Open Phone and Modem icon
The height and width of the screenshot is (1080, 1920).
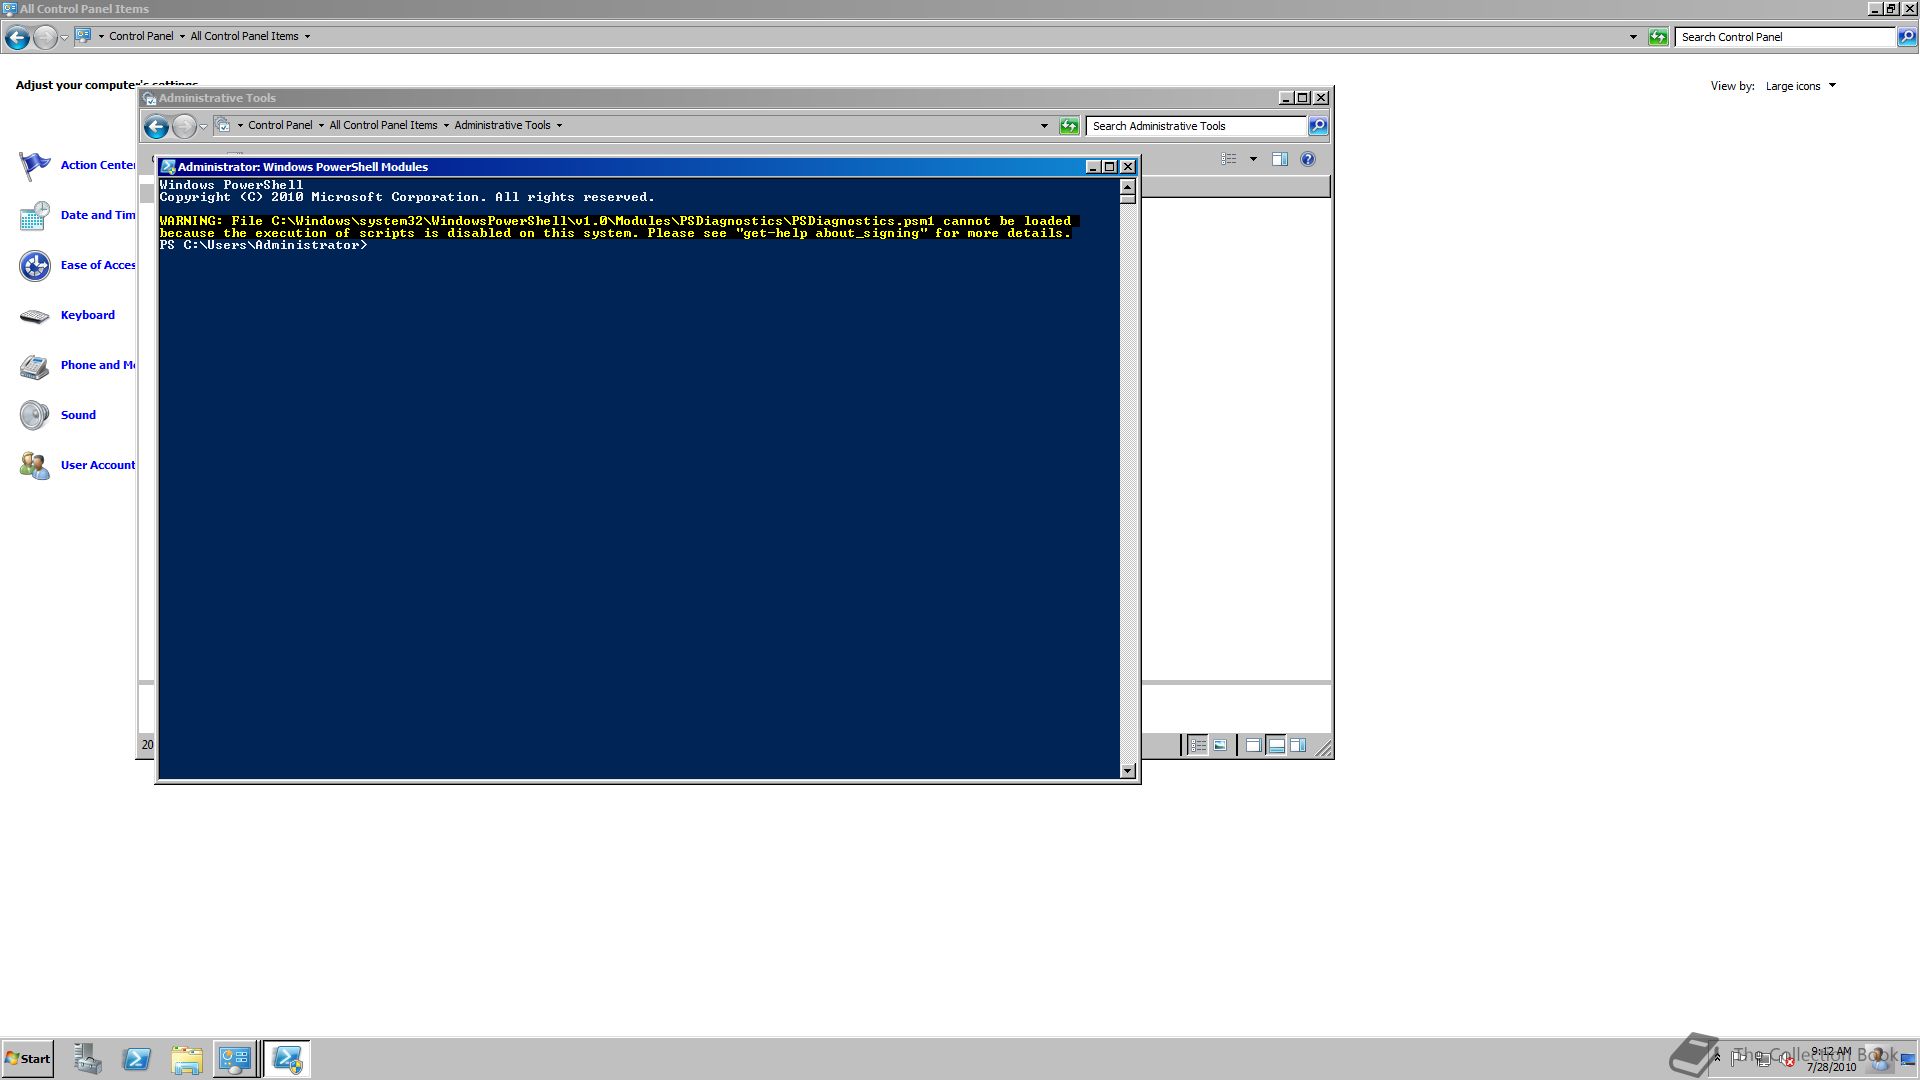click(x=35, y=365)
